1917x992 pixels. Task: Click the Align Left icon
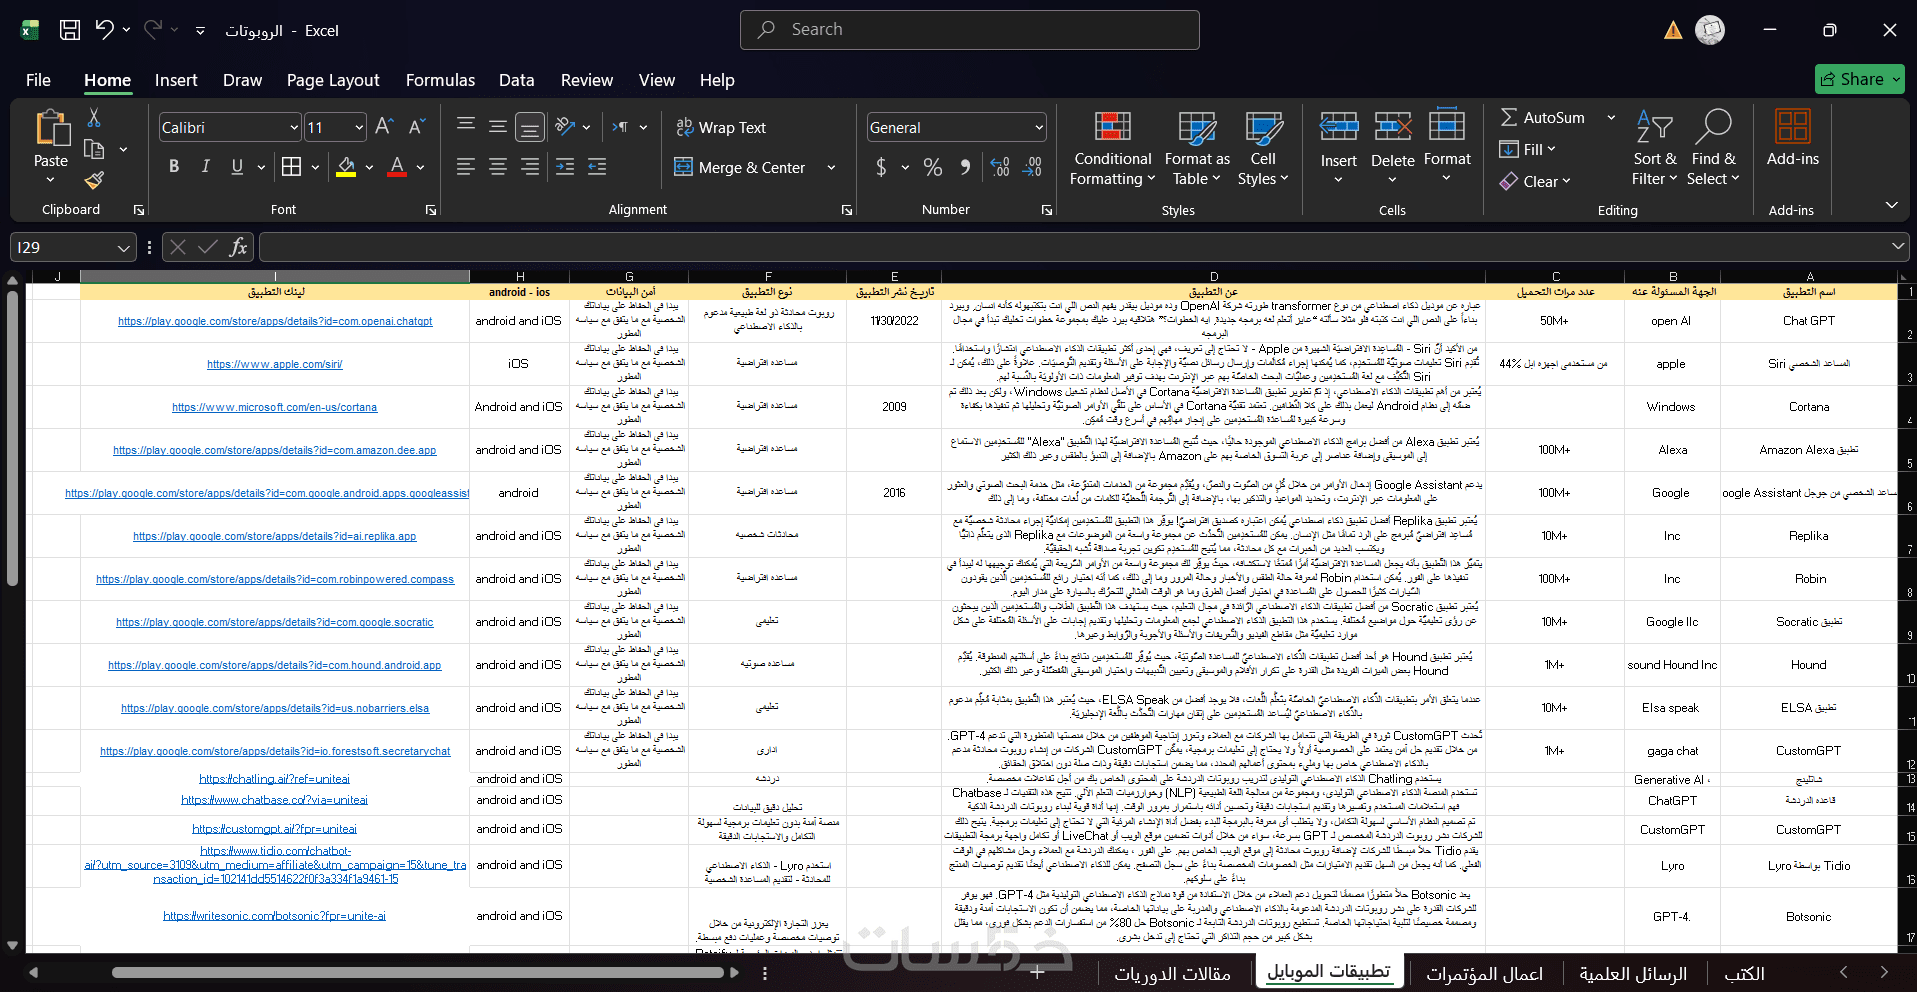466,167
